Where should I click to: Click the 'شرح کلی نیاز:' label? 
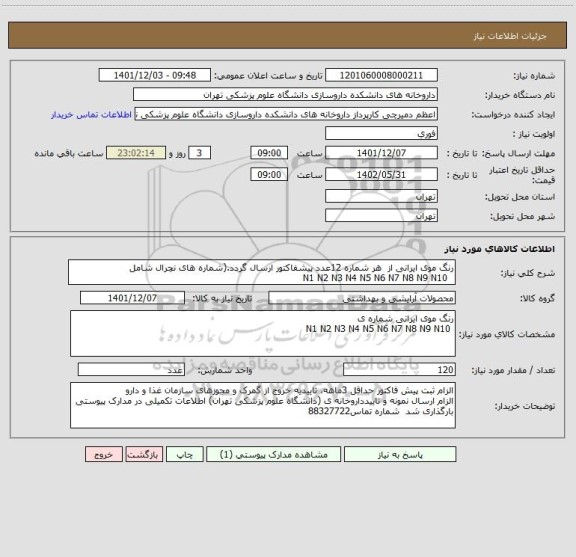coord(528,273)
